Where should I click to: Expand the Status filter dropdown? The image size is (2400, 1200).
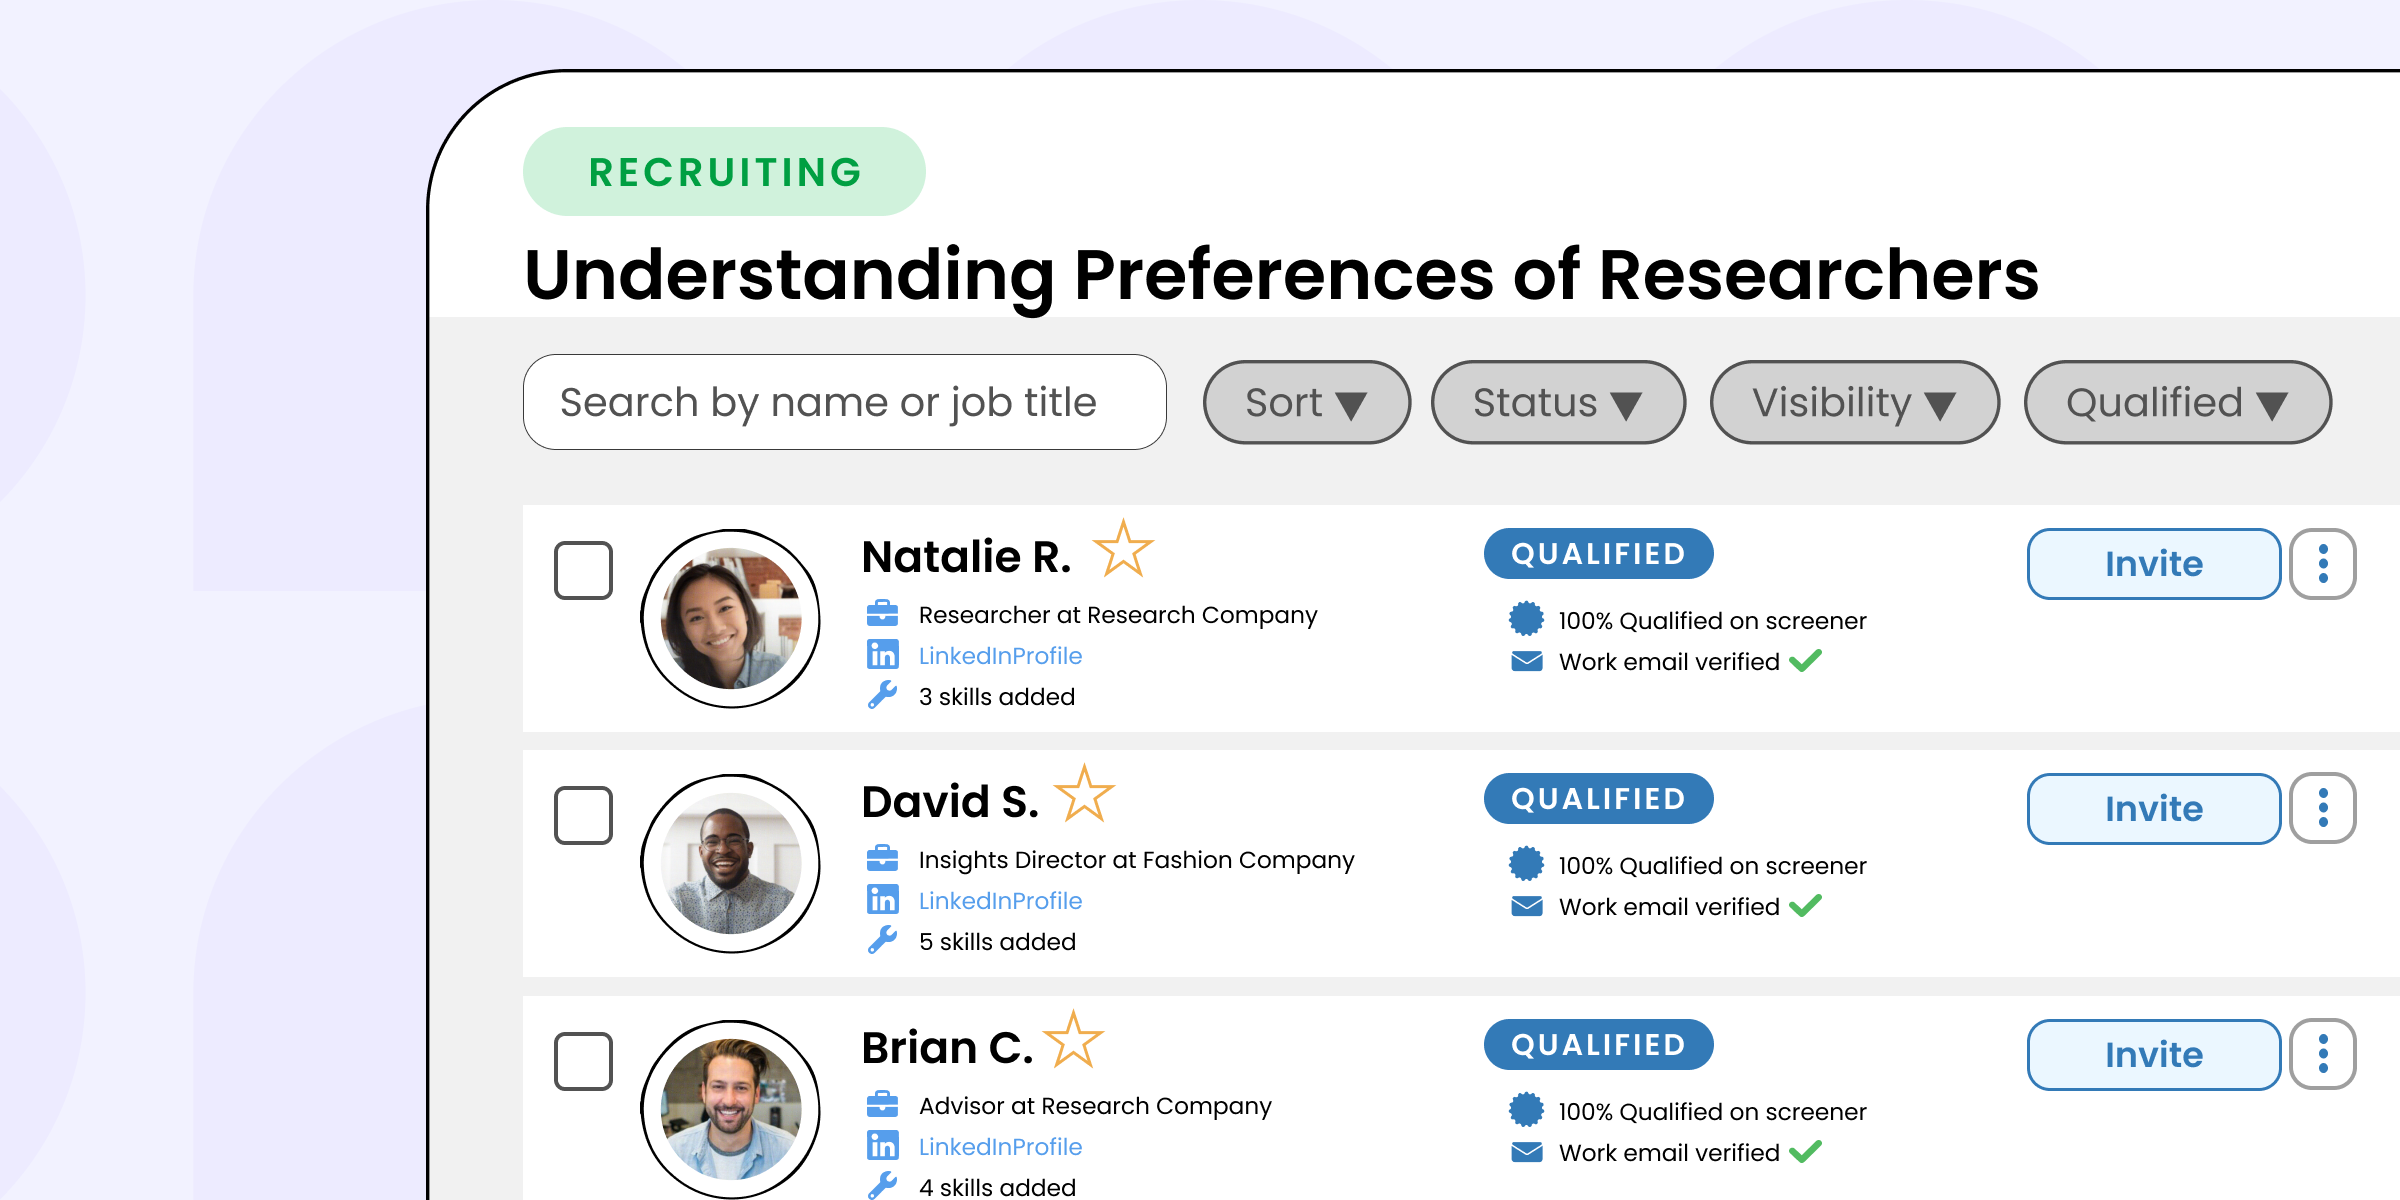[x=1557, y=403]
